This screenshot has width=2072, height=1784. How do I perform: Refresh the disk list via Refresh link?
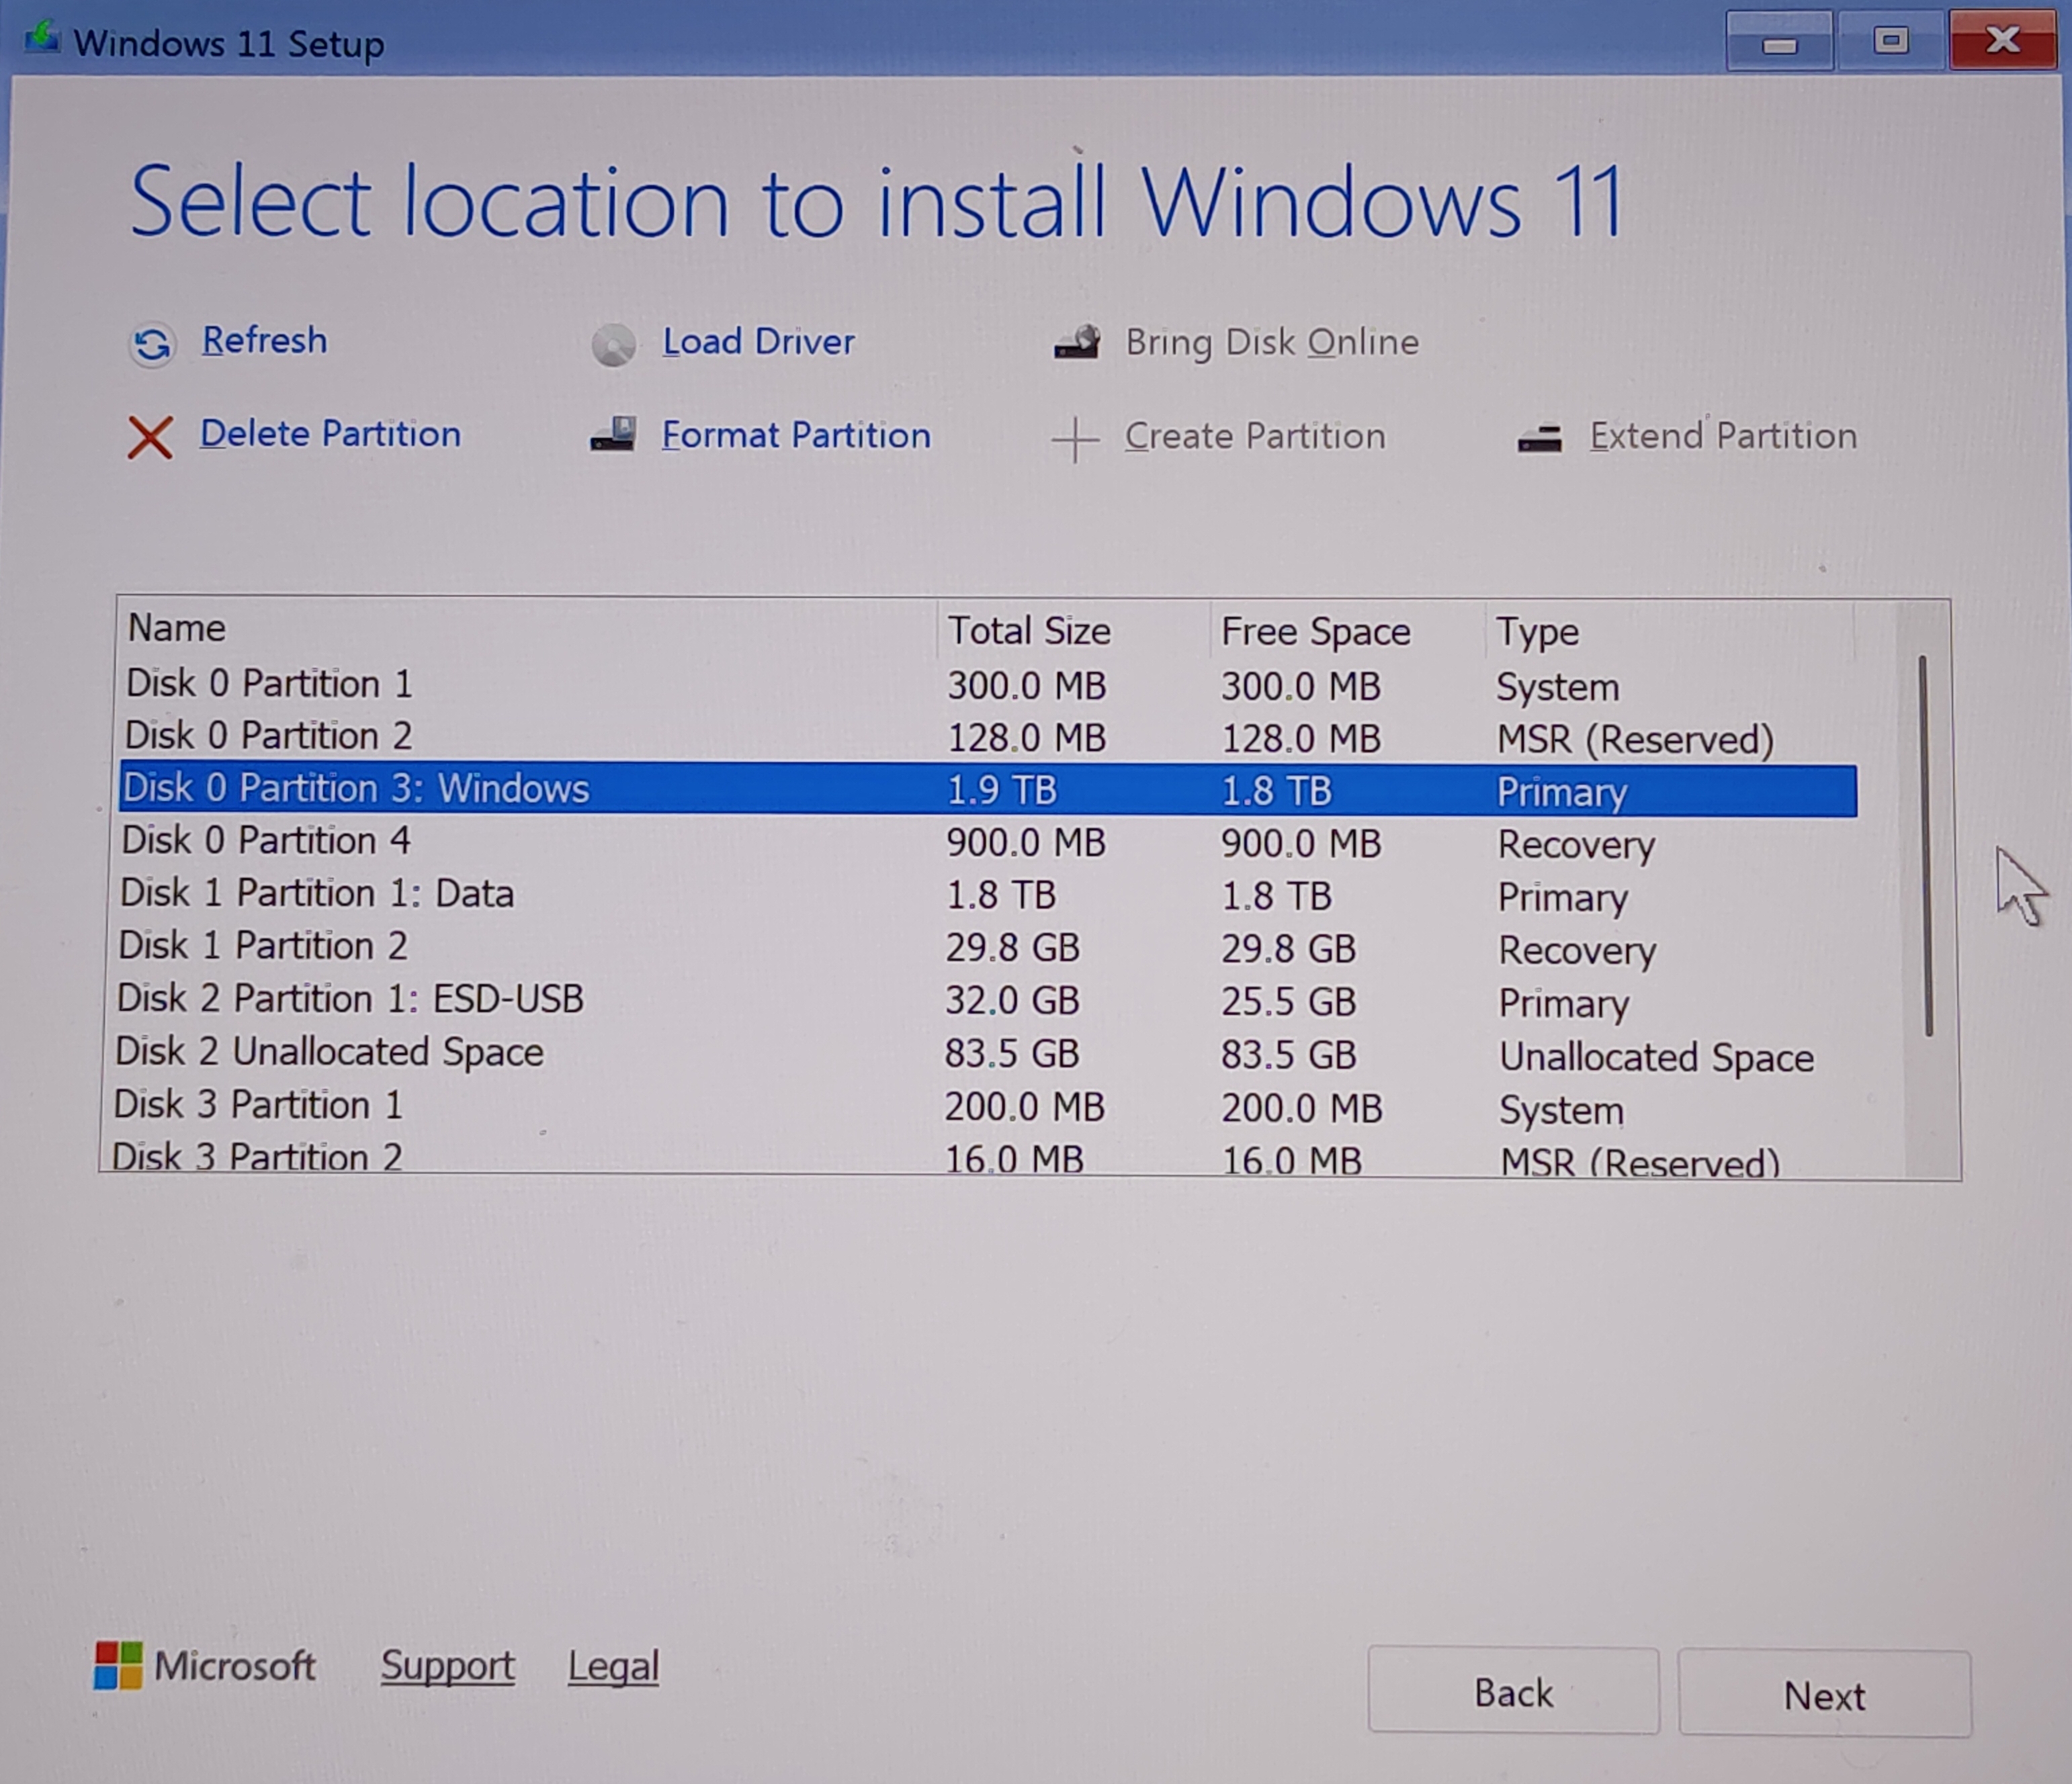coord(264,340)
